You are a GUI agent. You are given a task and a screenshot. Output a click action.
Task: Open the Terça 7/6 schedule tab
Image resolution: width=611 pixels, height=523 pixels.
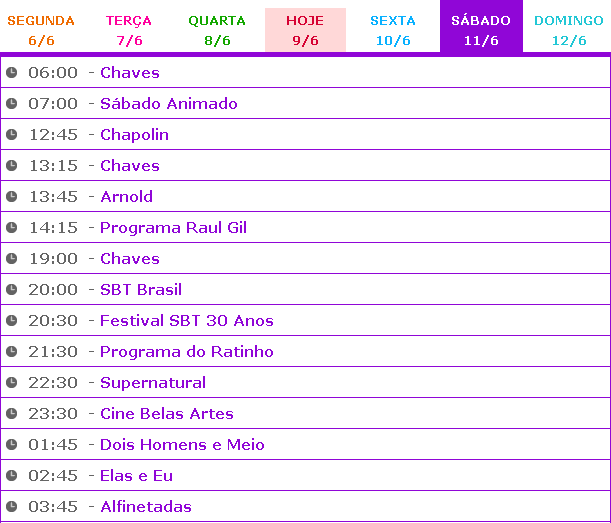(129, 30)
